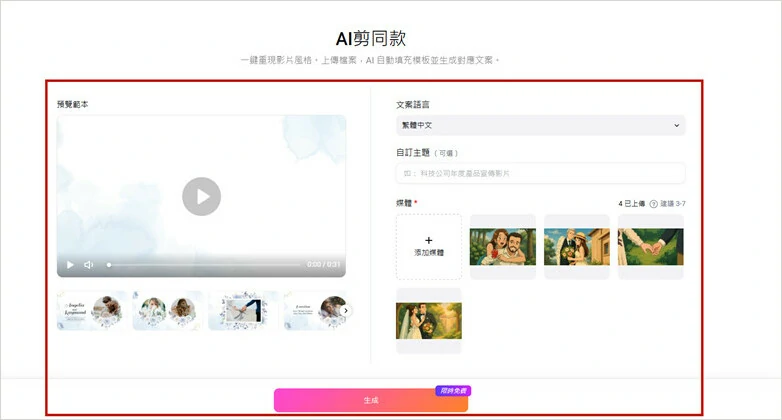The height and width of the screenshot is (420, 782).
Task: Click the help question mark icon beside 建議 3-7
Action: (x=653, y=204)
